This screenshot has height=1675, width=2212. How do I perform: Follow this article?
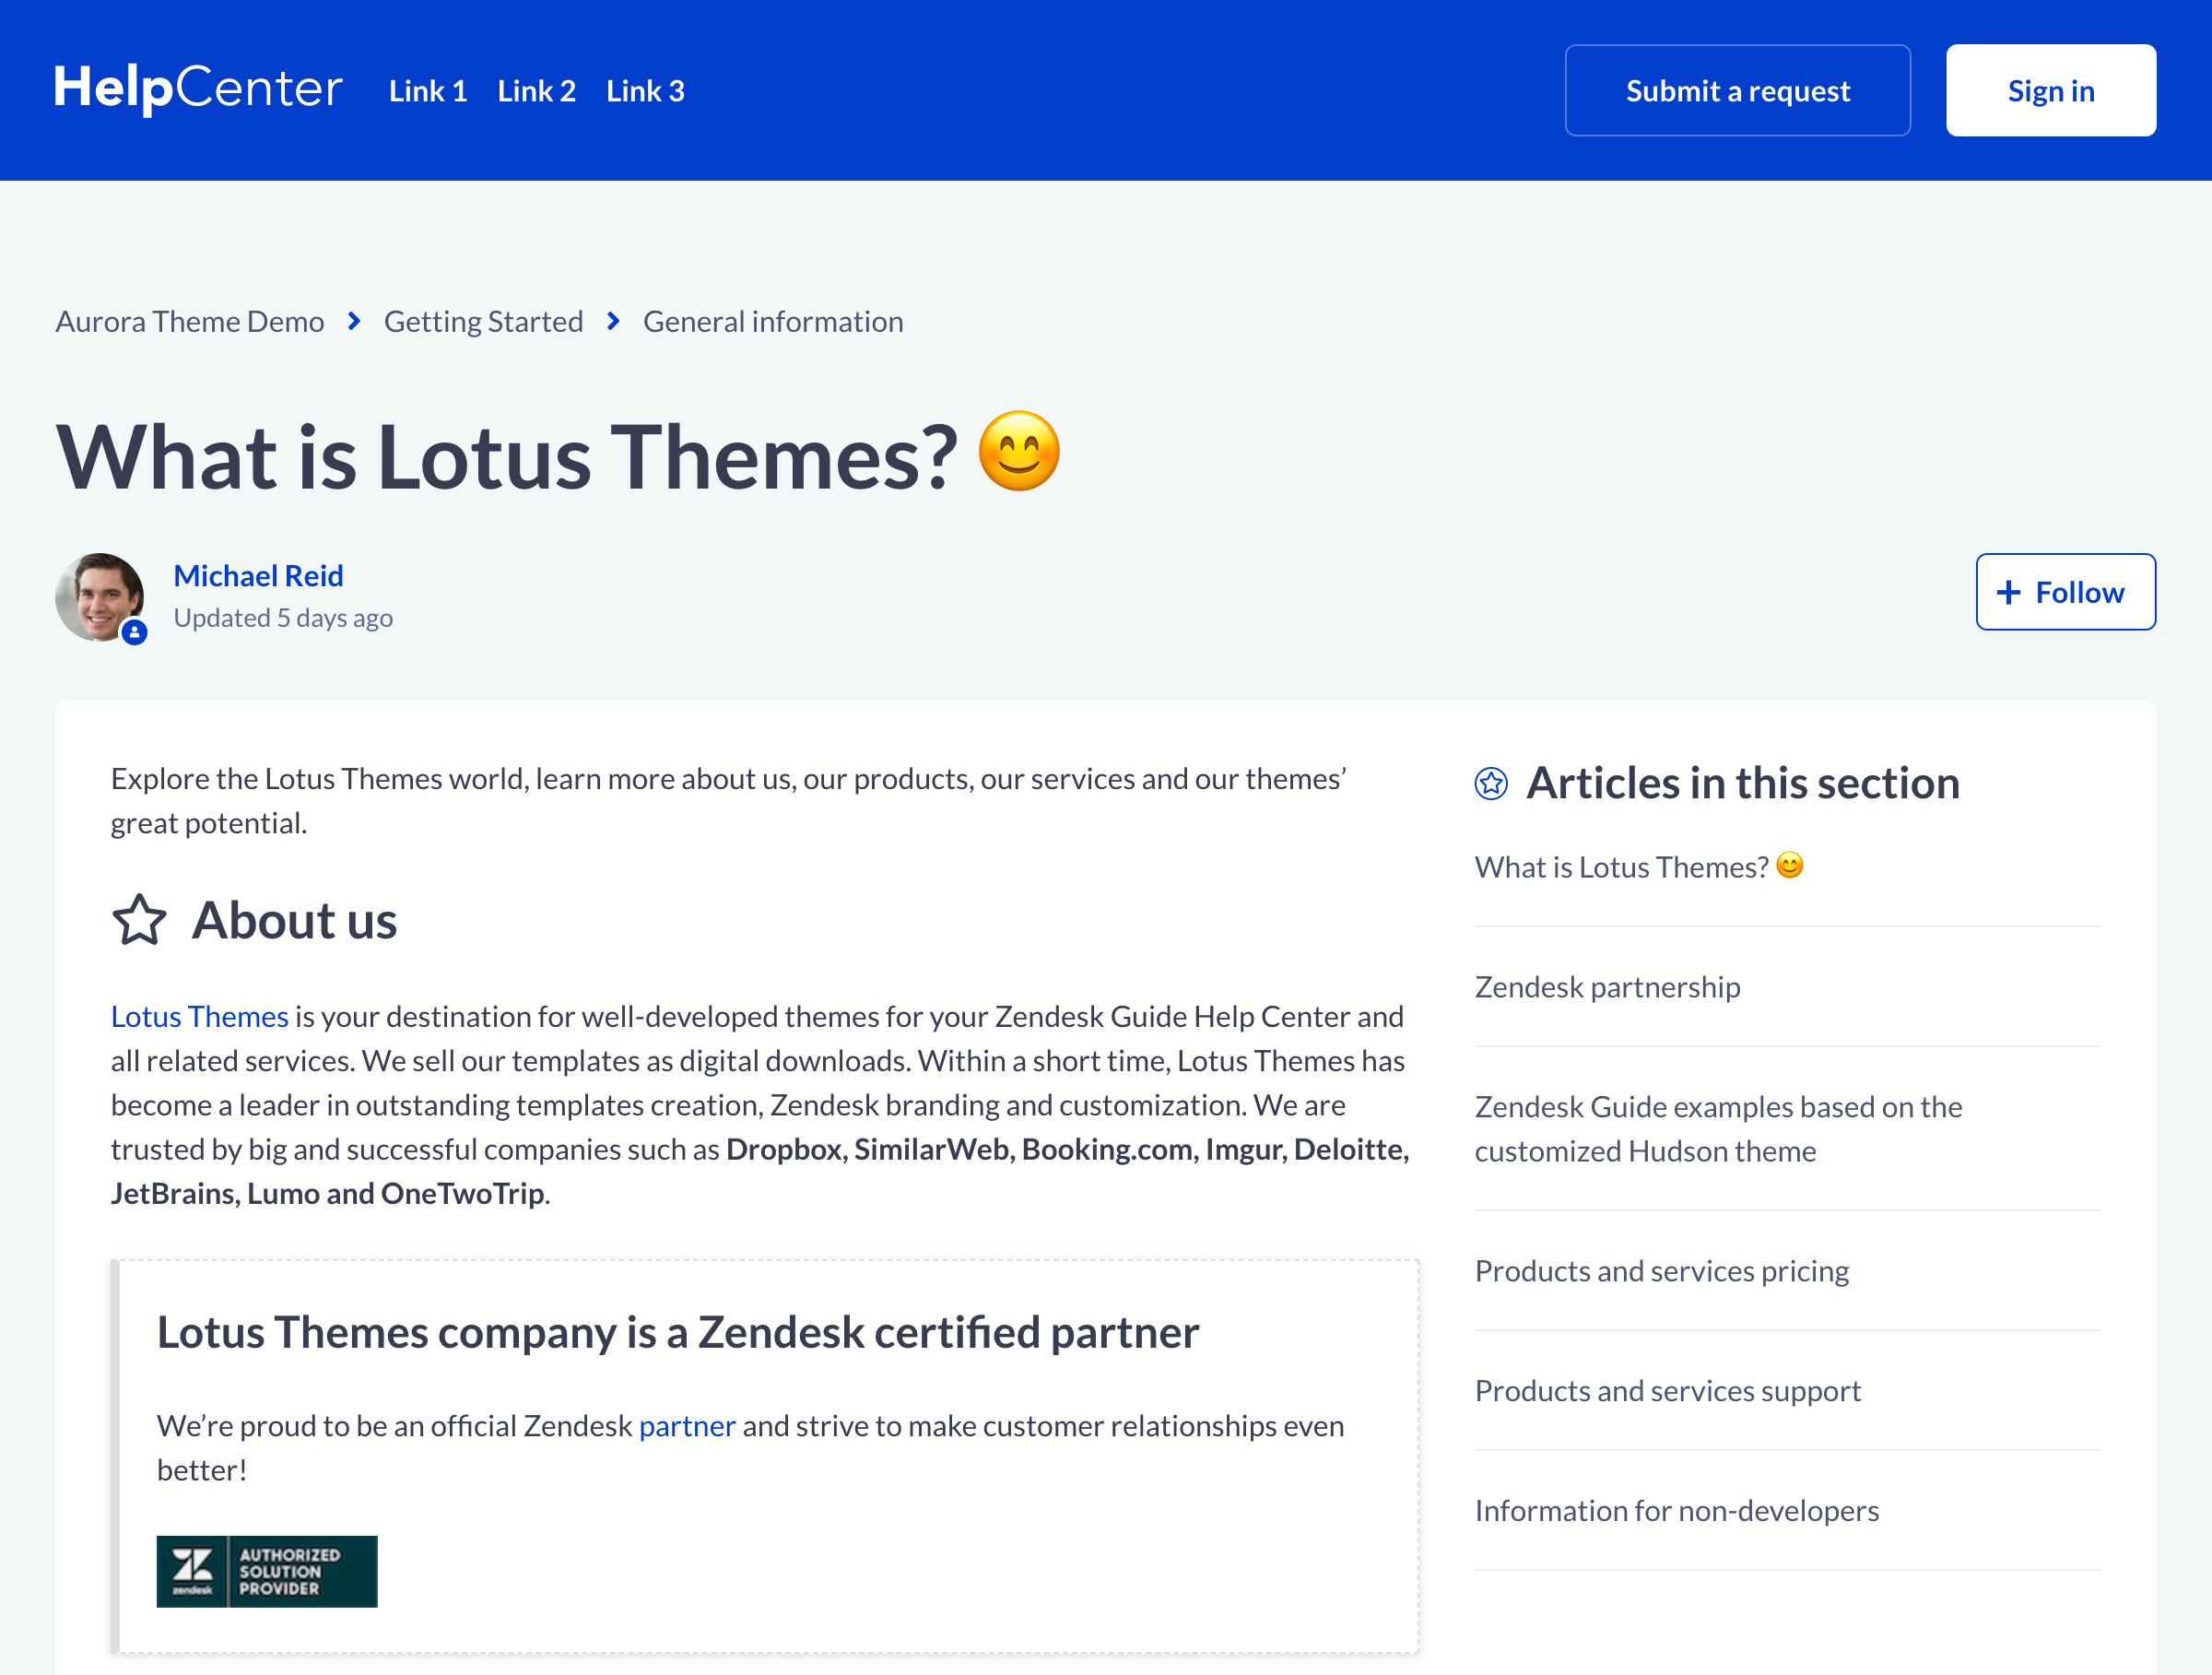pyautogui.click(x=2065, y=592)
